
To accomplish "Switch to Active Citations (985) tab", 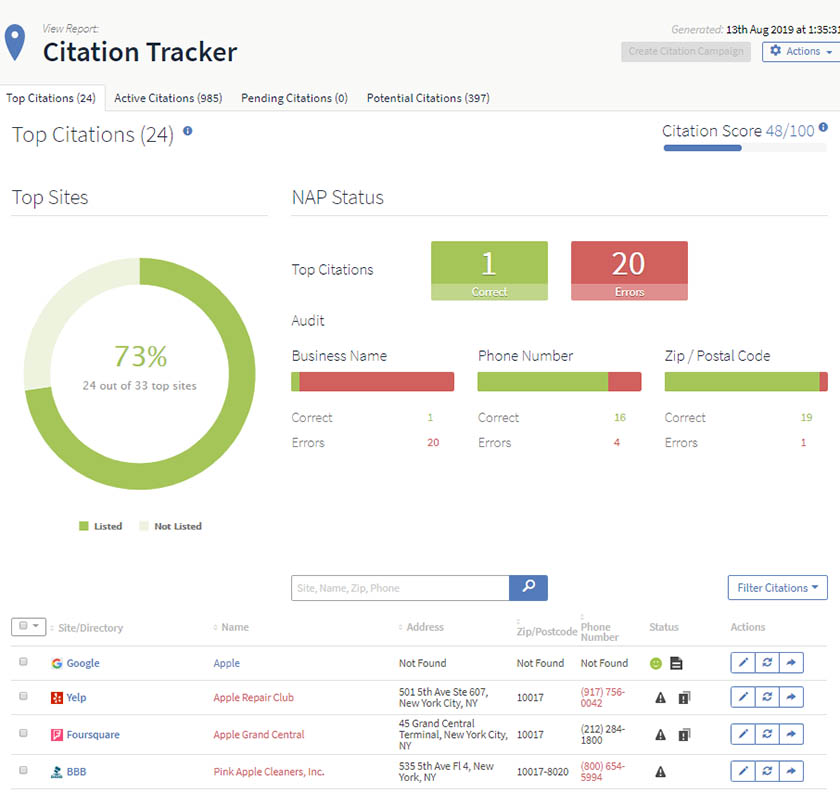I will click(x=168, y=98).
